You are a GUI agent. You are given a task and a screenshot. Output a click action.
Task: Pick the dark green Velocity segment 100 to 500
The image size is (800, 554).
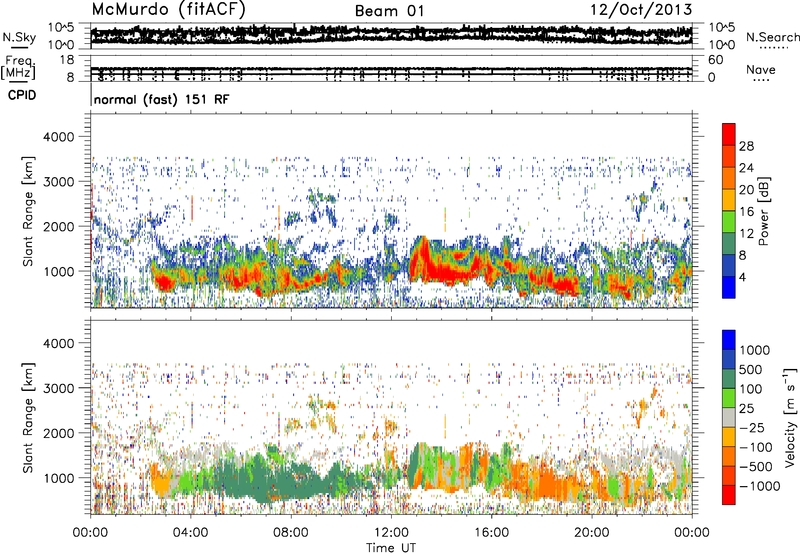[729, 379]
